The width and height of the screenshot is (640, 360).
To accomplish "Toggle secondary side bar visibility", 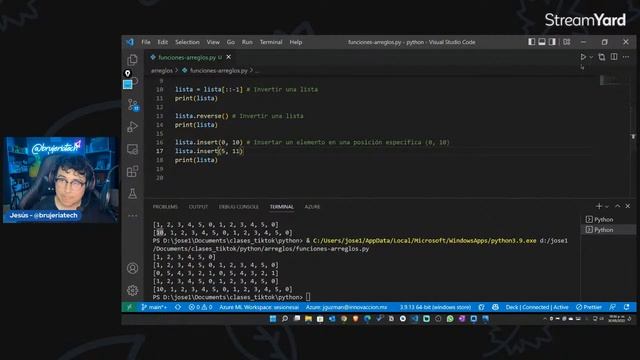I will tap(552, 42).
